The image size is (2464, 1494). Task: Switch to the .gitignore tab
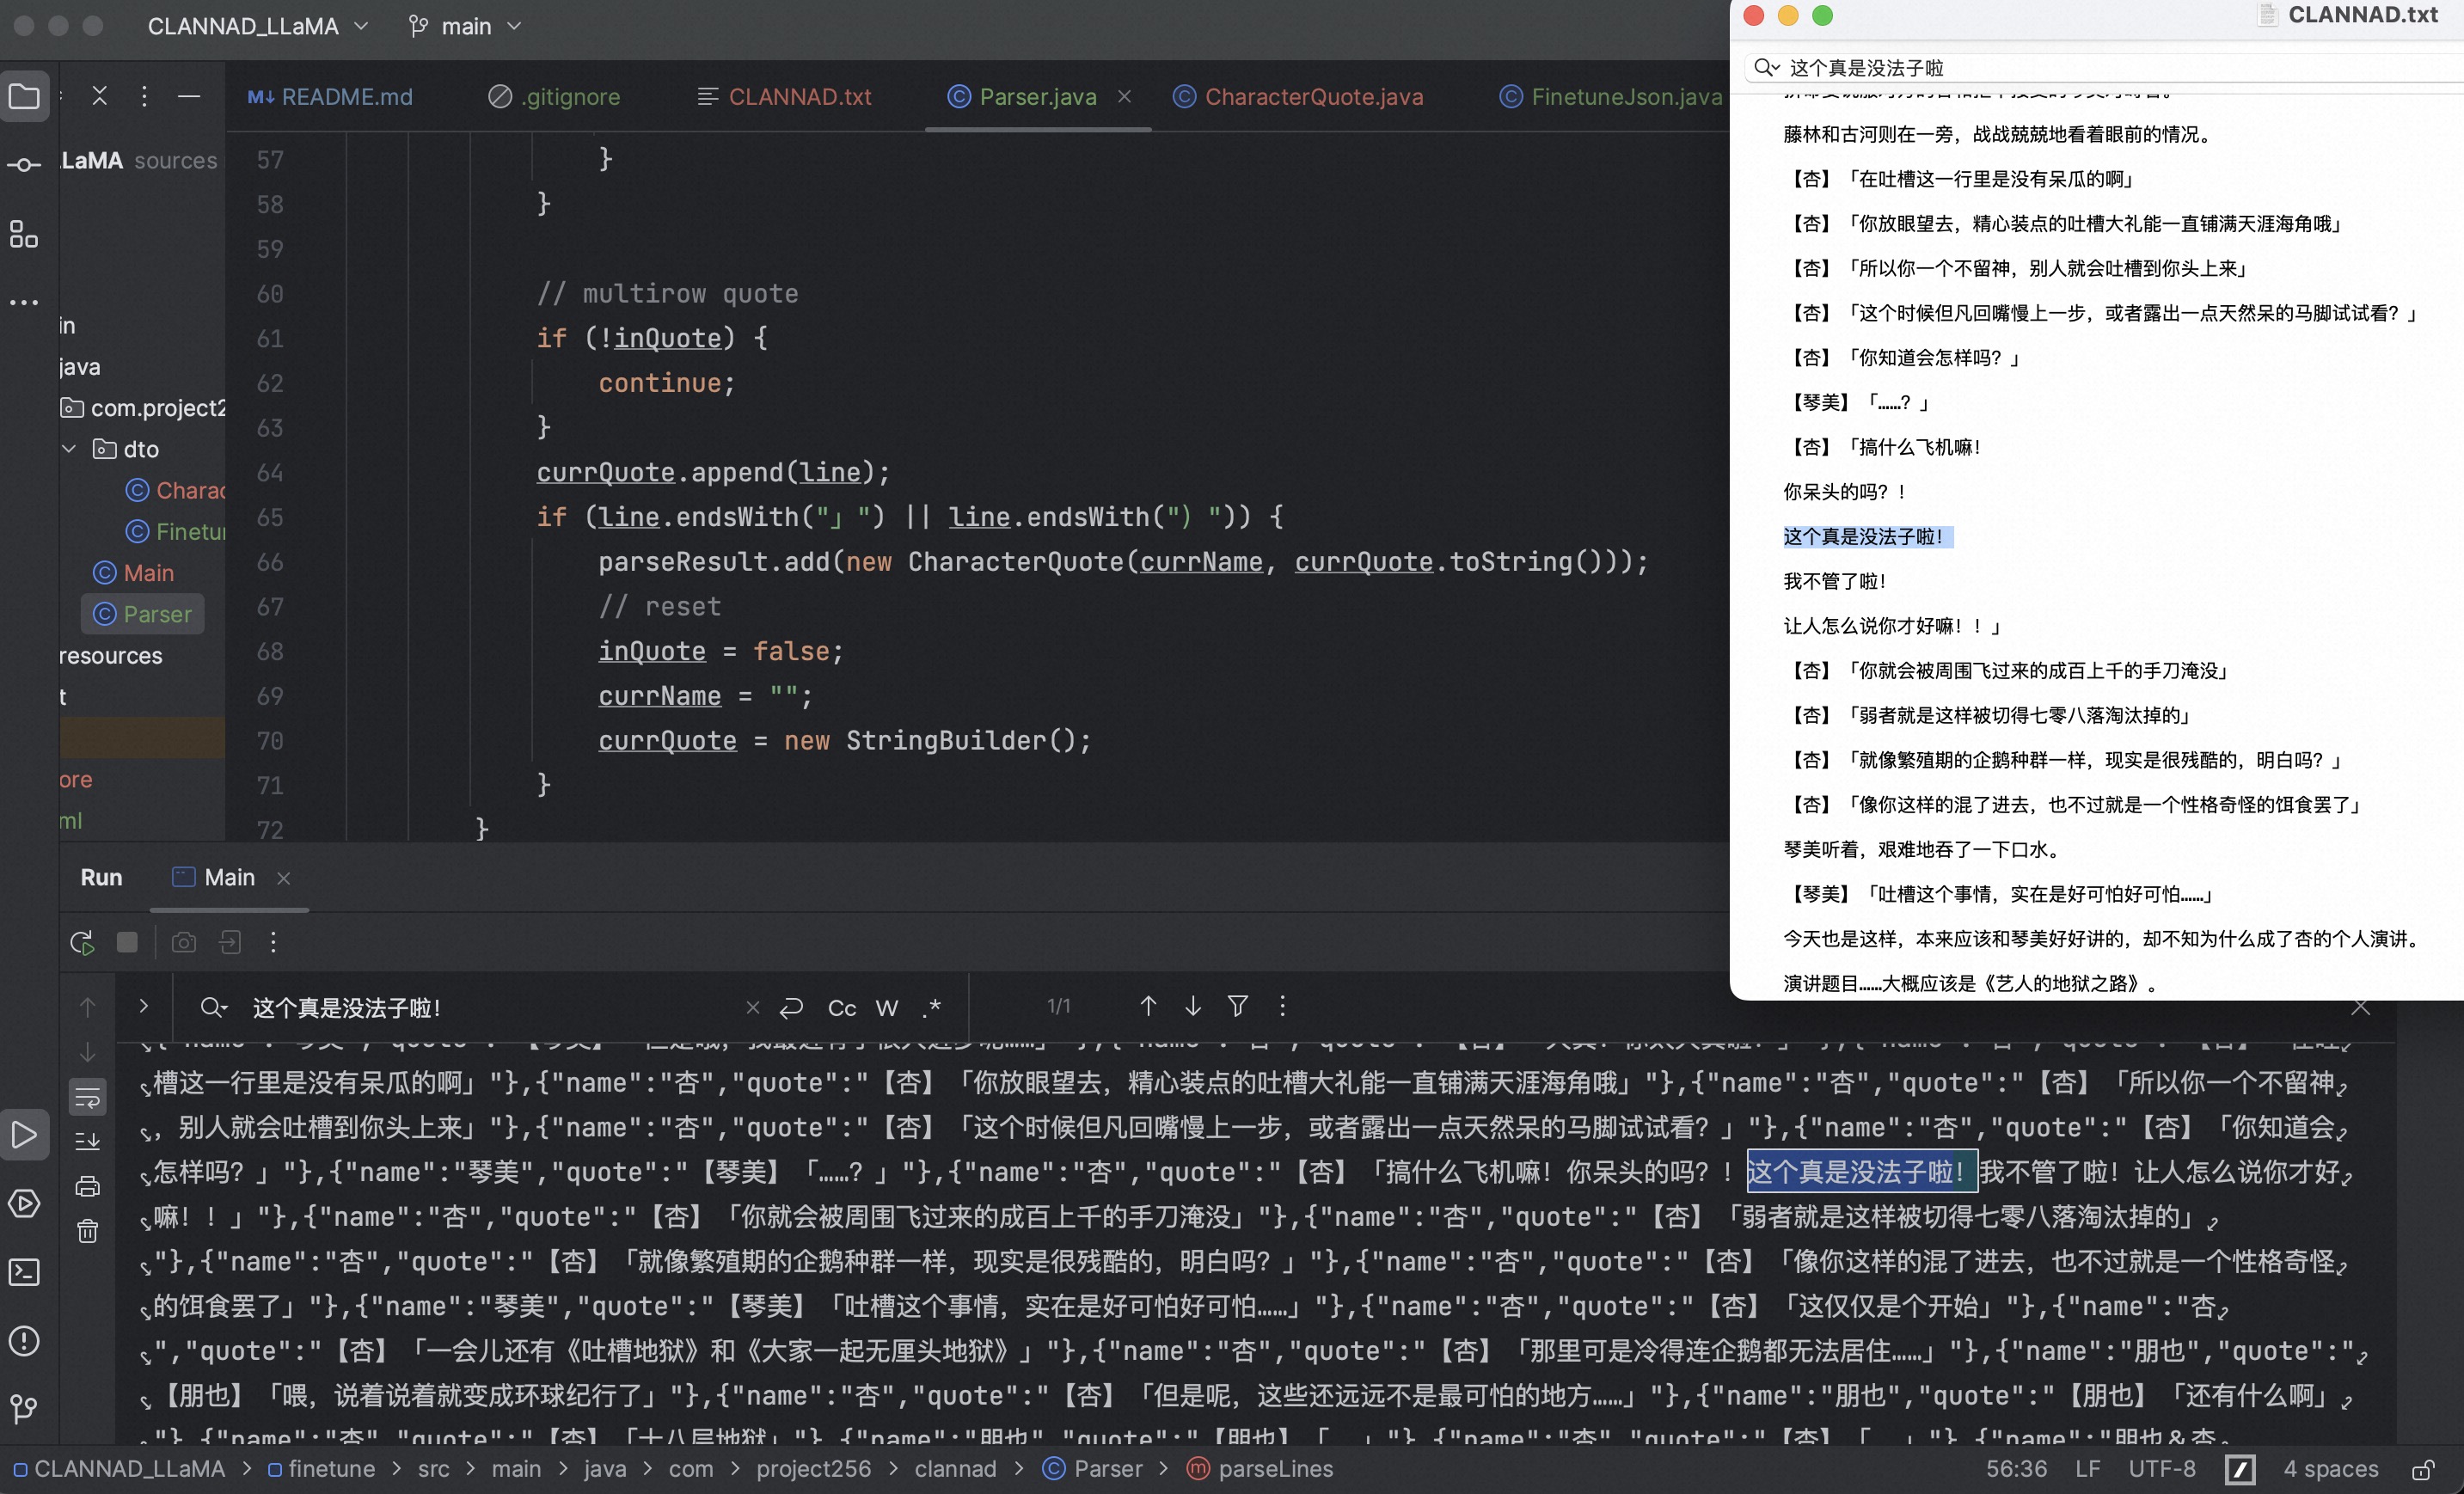(x=555, y=96)
